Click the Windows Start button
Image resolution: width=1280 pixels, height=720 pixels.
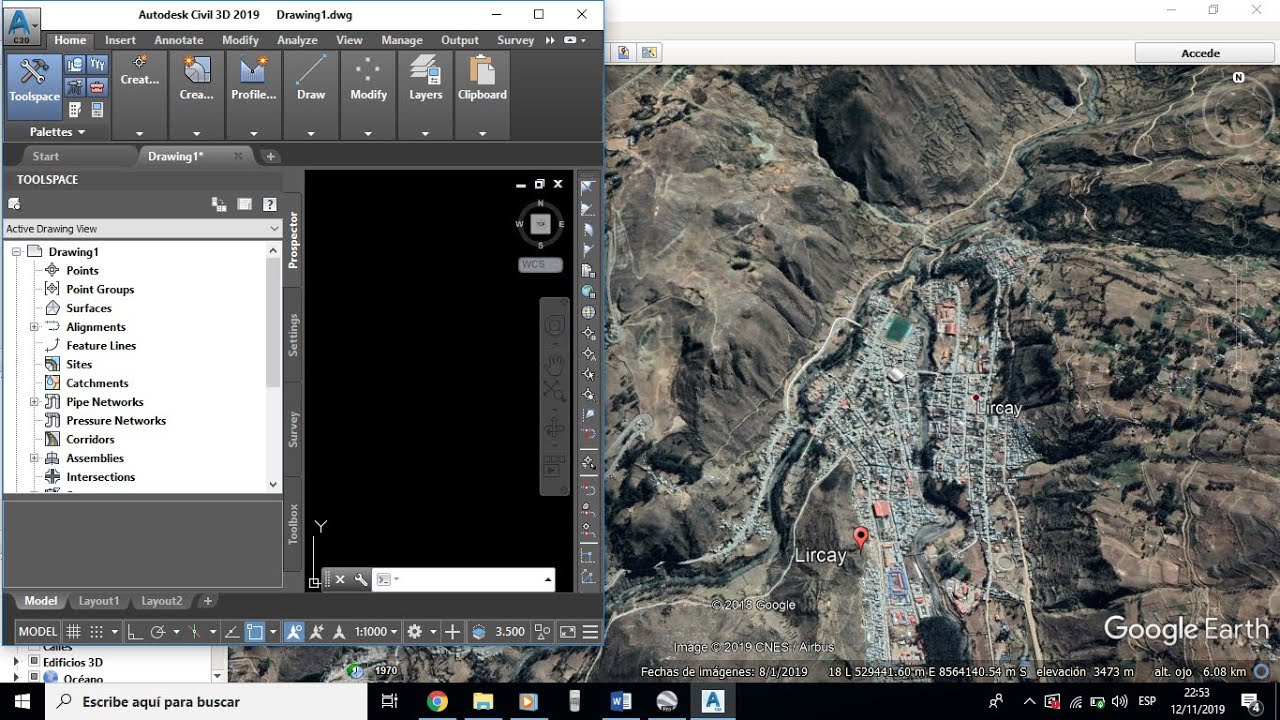[x=22, y=702]
